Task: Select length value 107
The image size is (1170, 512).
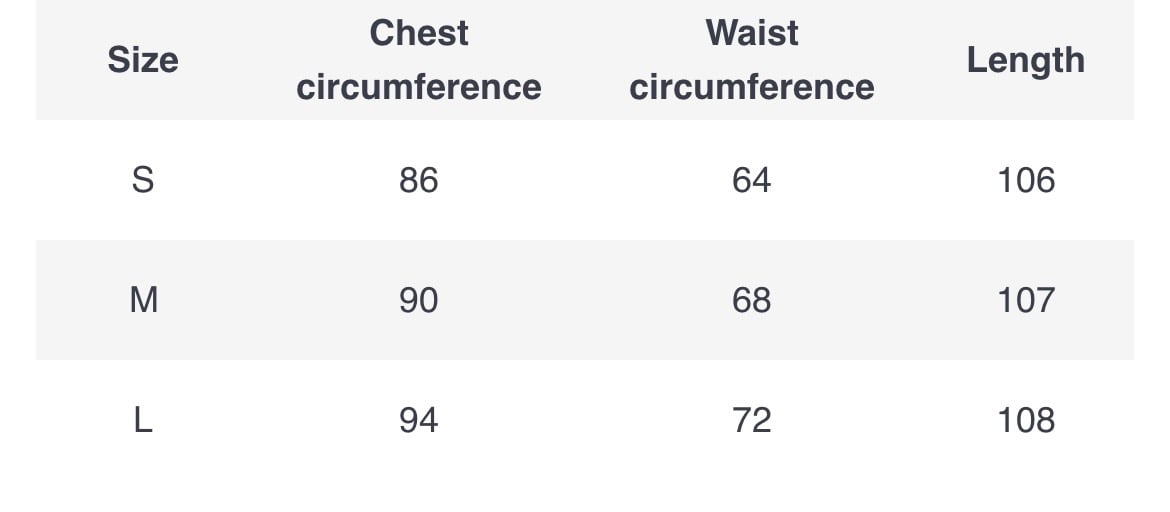Action: [1026, 300]
